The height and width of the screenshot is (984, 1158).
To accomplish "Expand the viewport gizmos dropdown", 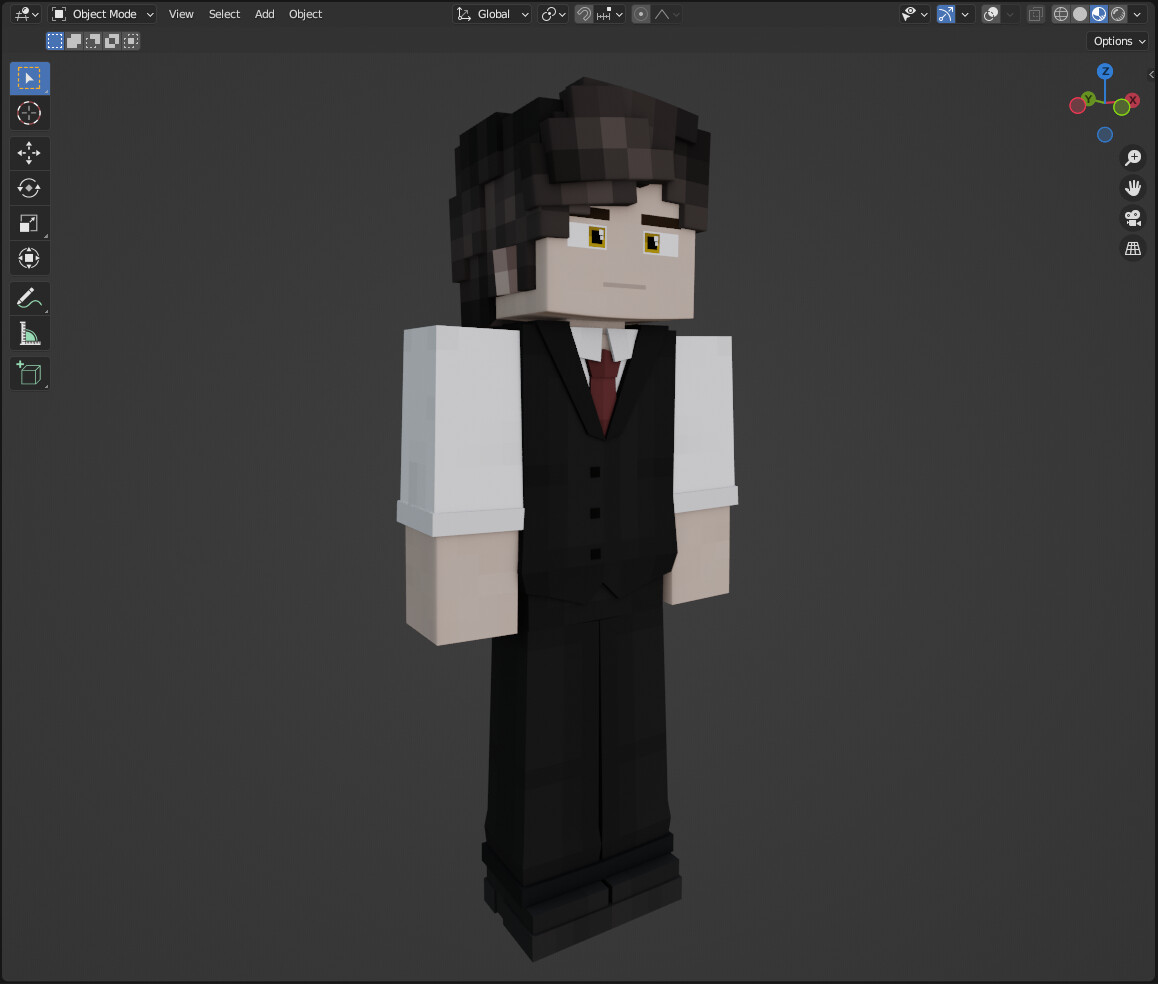I will [x=965, y=13].
